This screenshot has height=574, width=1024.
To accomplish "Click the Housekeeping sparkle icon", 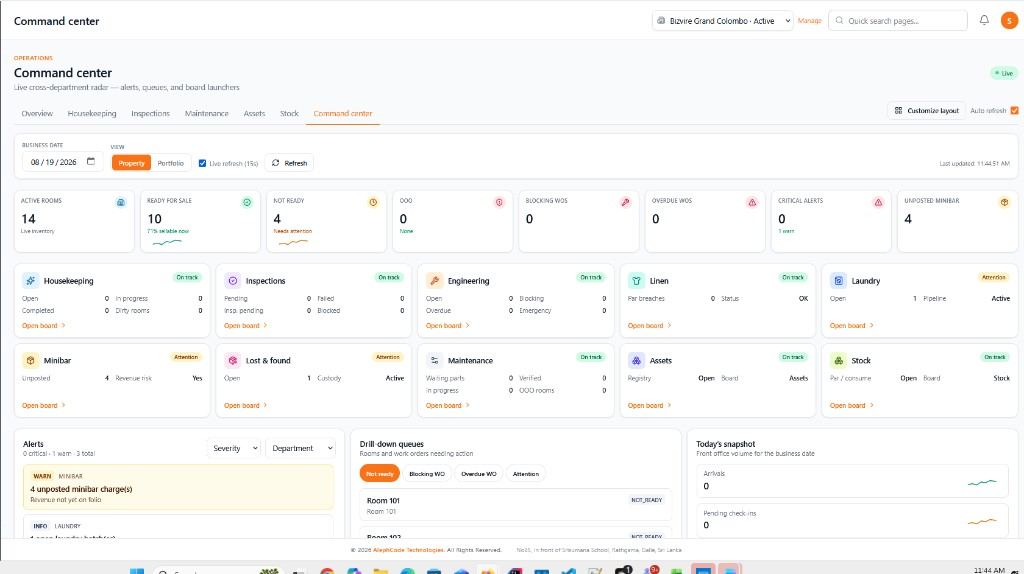I will click(30, 281).
